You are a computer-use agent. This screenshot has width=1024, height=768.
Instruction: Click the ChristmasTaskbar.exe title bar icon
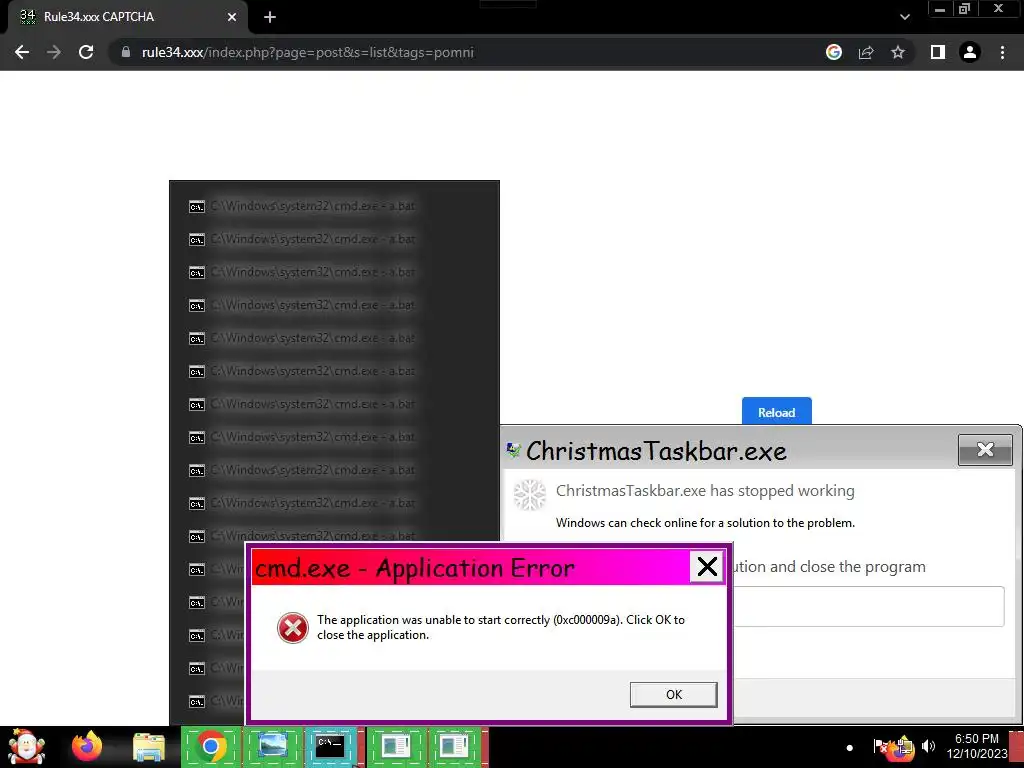pyautogui.click(x=513, y=449)
